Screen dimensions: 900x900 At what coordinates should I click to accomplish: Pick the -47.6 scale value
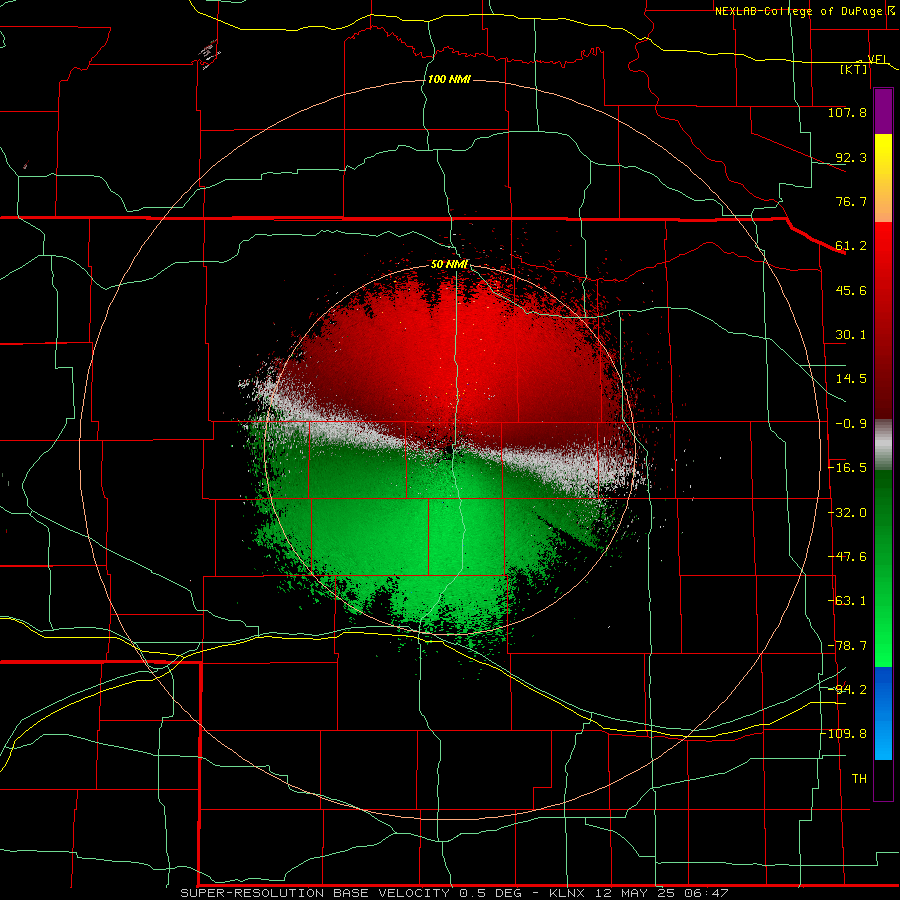coord(847,557)
